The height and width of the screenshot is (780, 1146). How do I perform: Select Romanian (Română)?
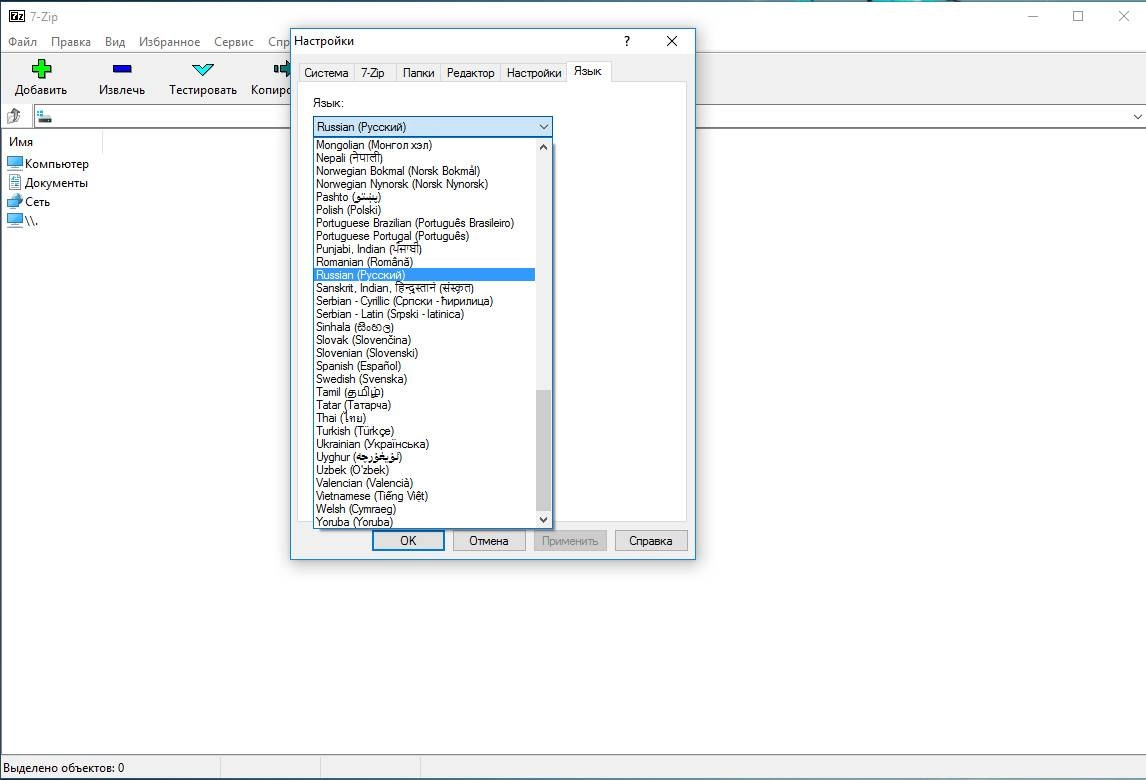pyautogui.click(x=424, y=262)
